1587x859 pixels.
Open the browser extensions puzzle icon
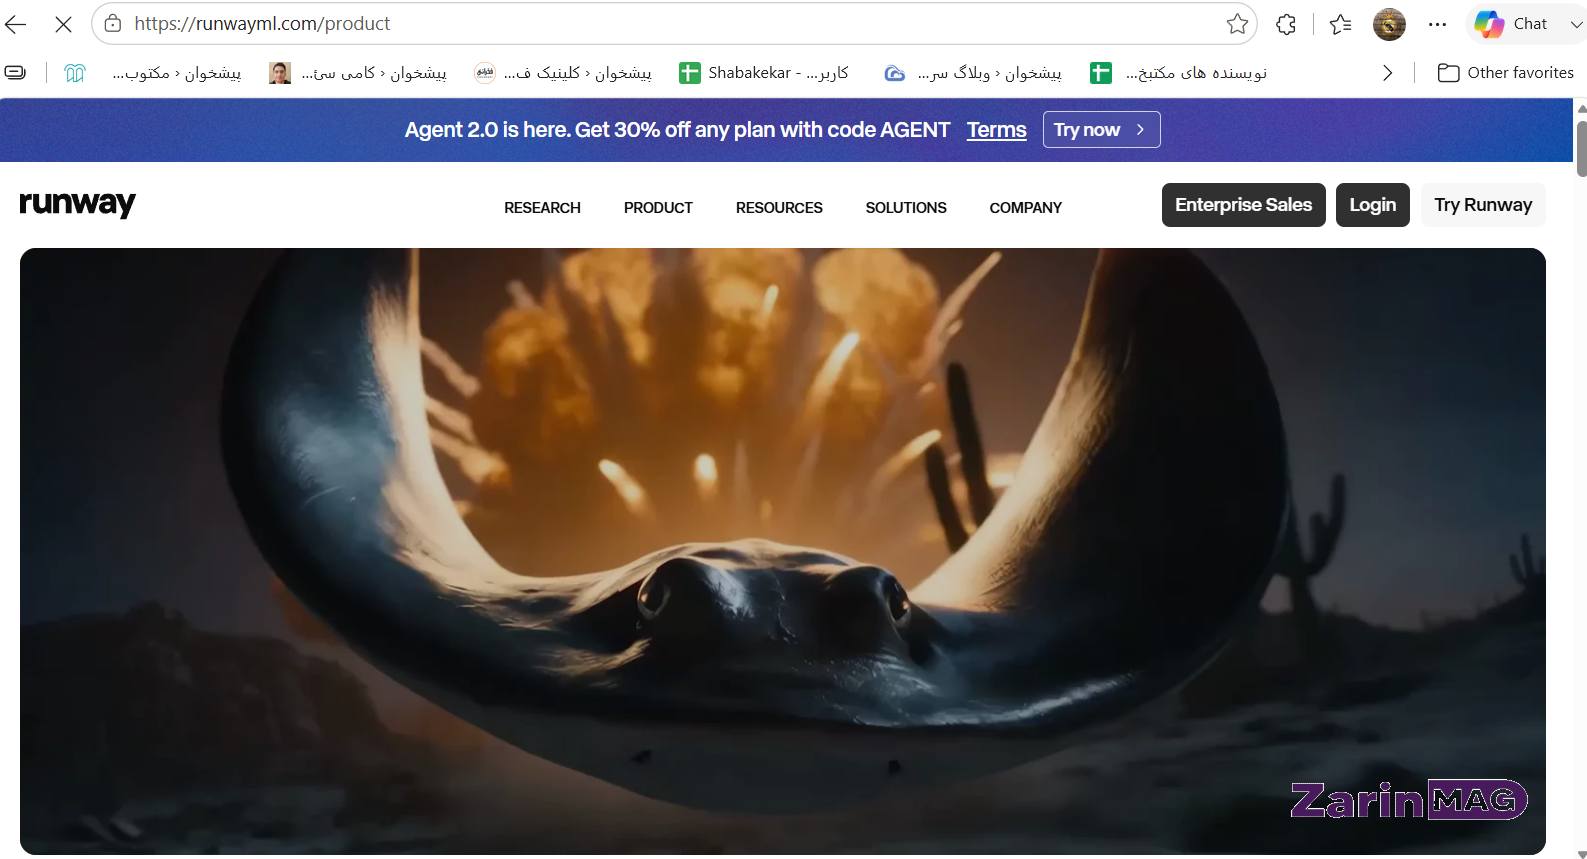click(x=1286, y=24)
